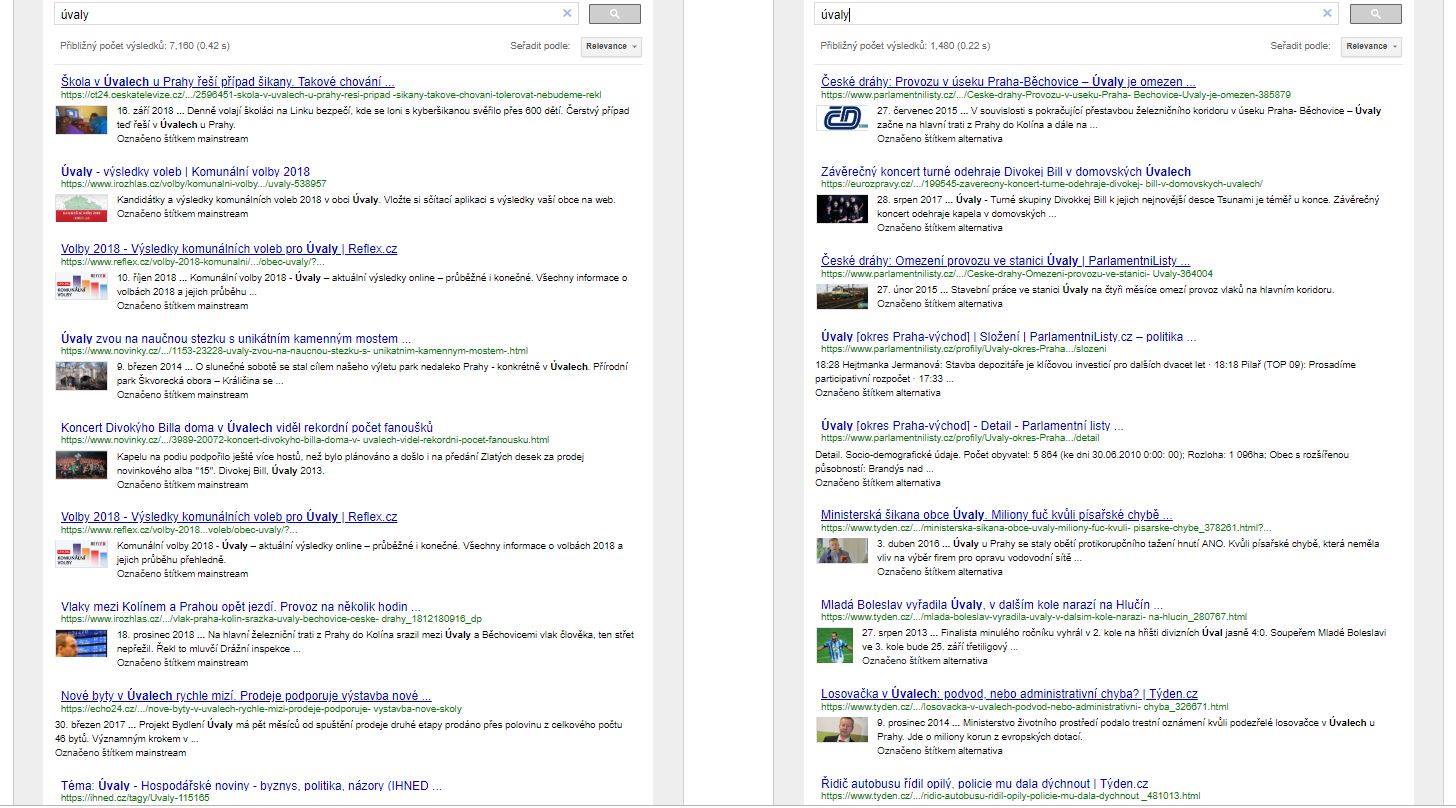Open result "Škola v Úvalech u Prahy řeší případ šikany"
The height and width of the screenshot is (808, 1456).
[227, 82]
